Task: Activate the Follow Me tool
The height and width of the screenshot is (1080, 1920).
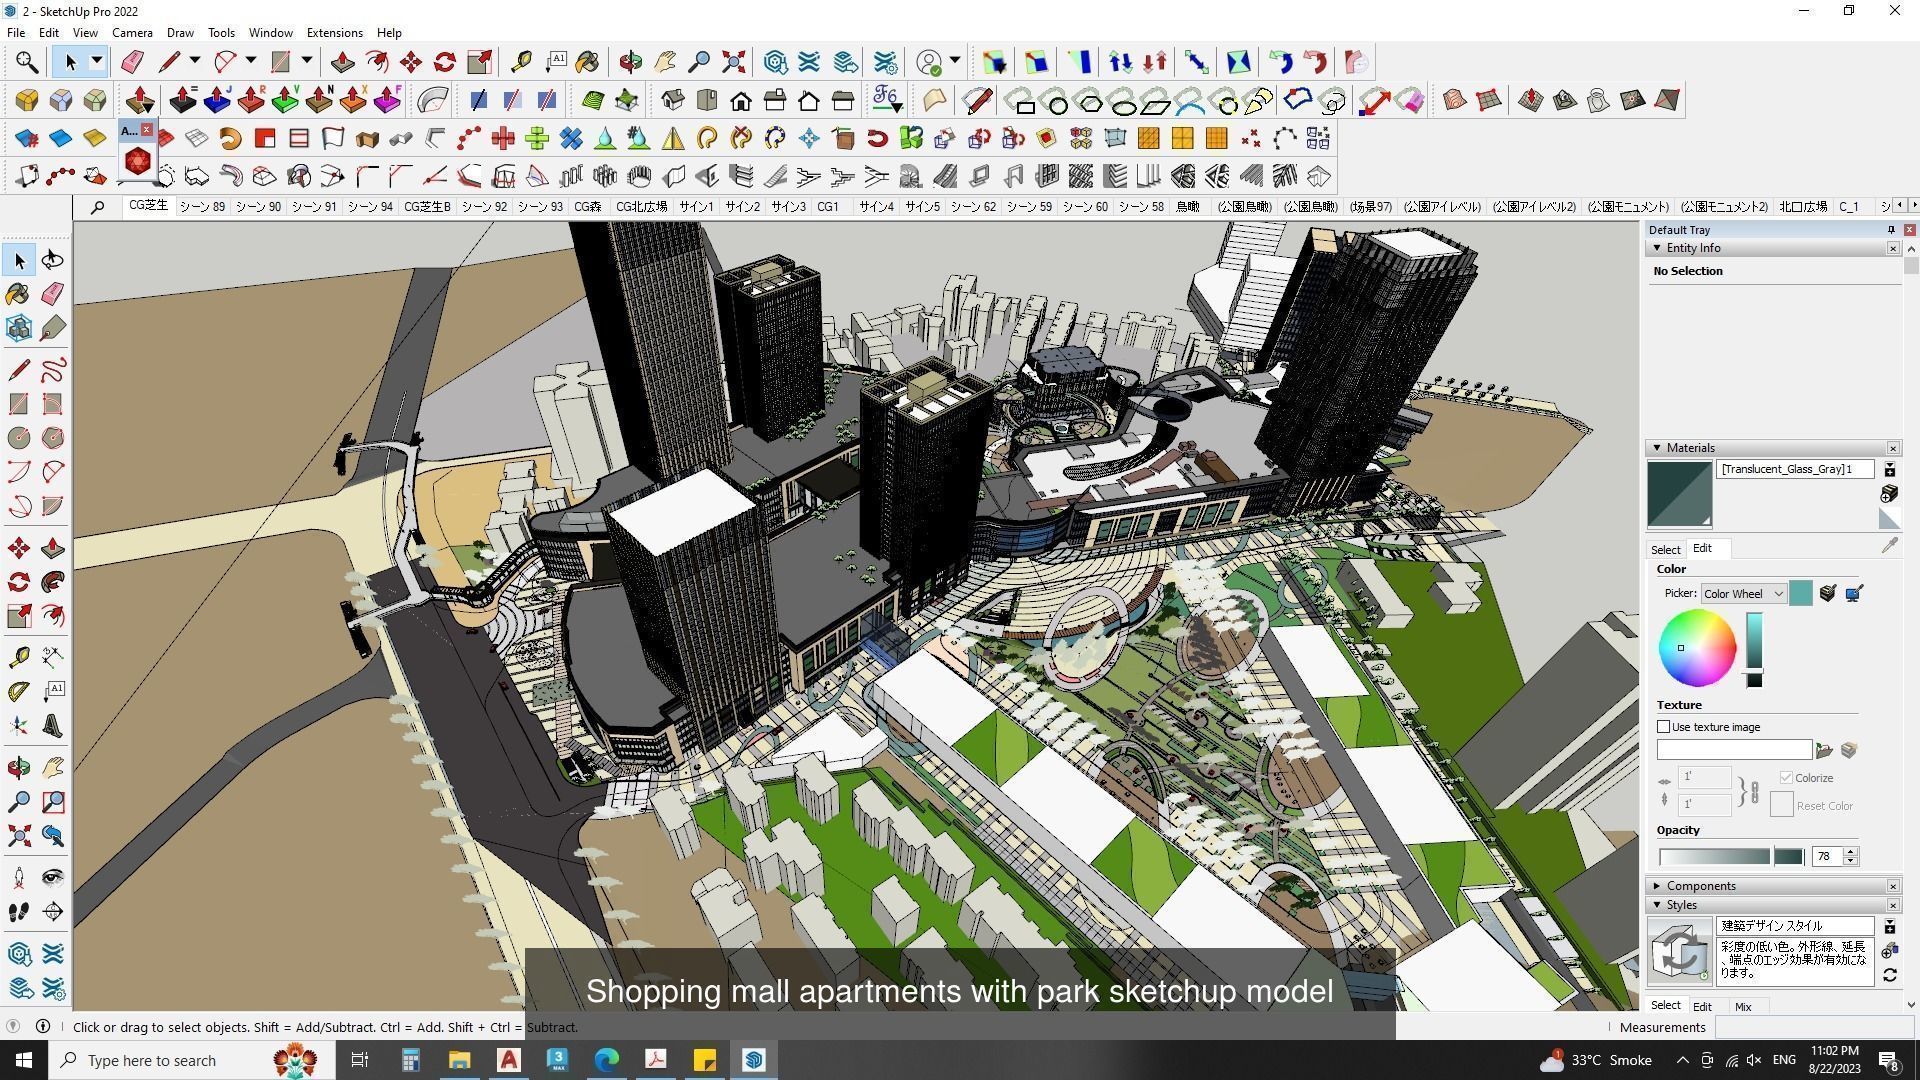Action: [x=53, y=582]
